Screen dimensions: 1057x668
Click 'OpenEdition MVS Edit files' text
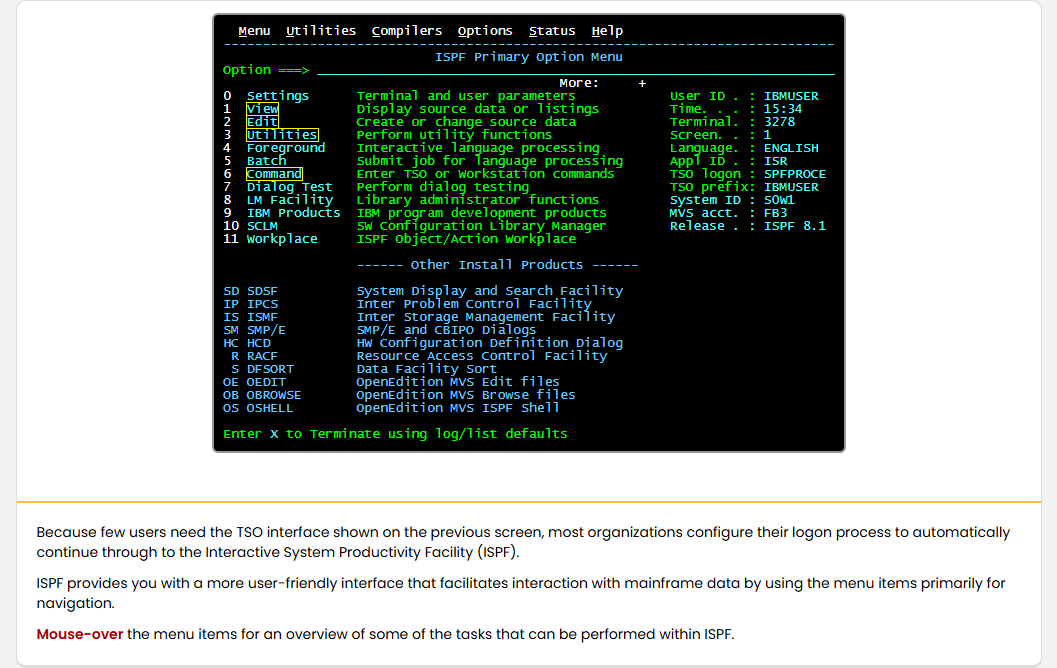[x=458, y=382]
